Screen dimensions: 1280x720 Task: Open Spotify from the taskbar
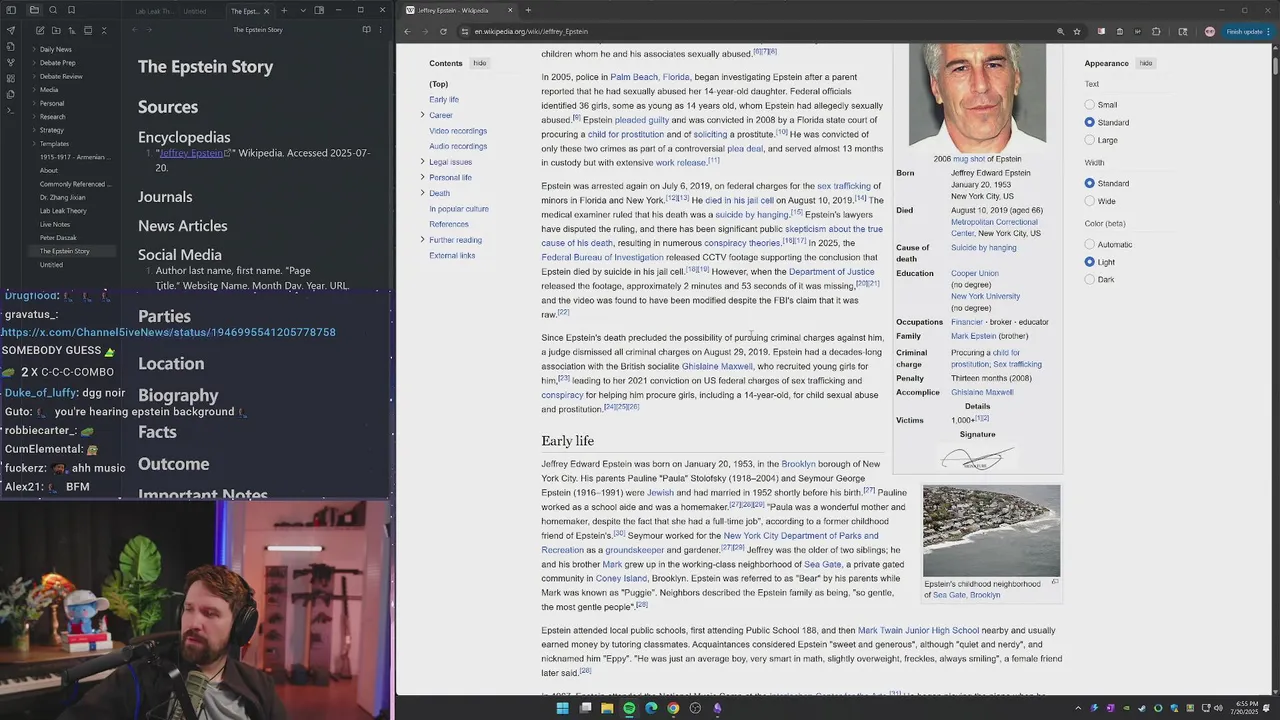[x=629, y=708]
